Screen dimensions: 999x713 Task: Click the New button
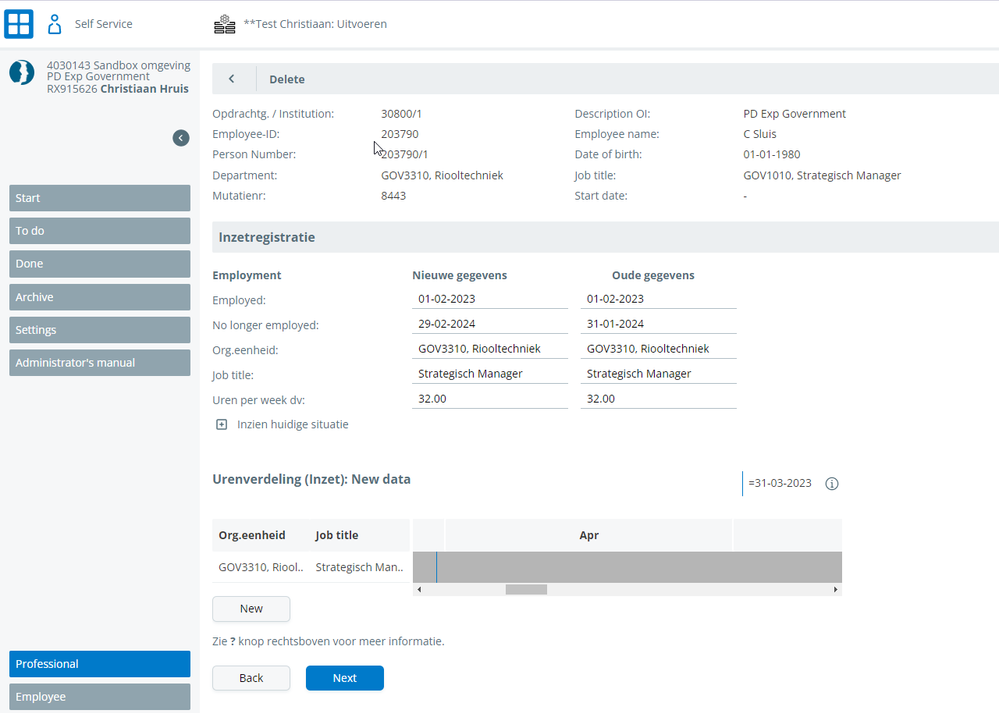click(x=251, y=609)
